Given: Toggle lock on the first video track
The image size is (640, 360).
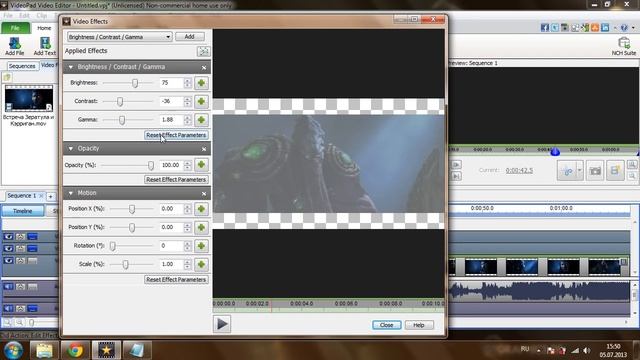Looking at the screenshot, I should 20,237.
